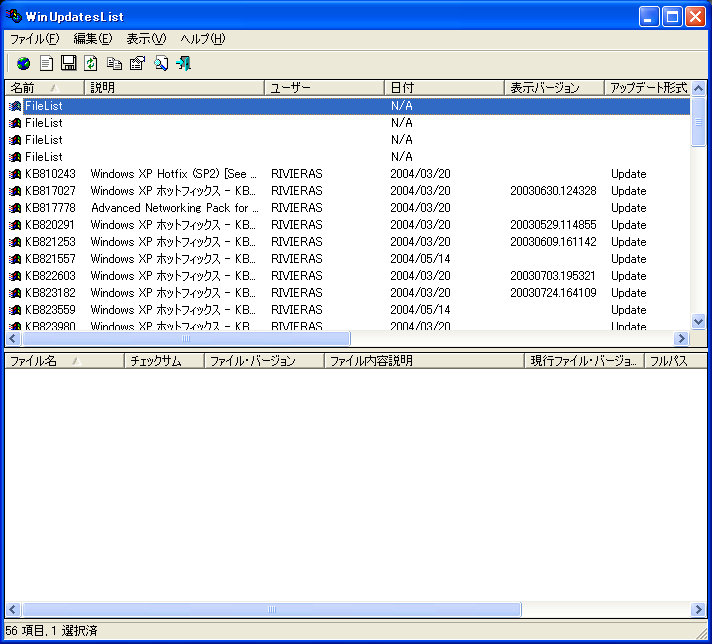The width and height of the screenshot is (712, 644).
Task: Click the copy icon in the toolbar
Action: (x=114, y=63)
